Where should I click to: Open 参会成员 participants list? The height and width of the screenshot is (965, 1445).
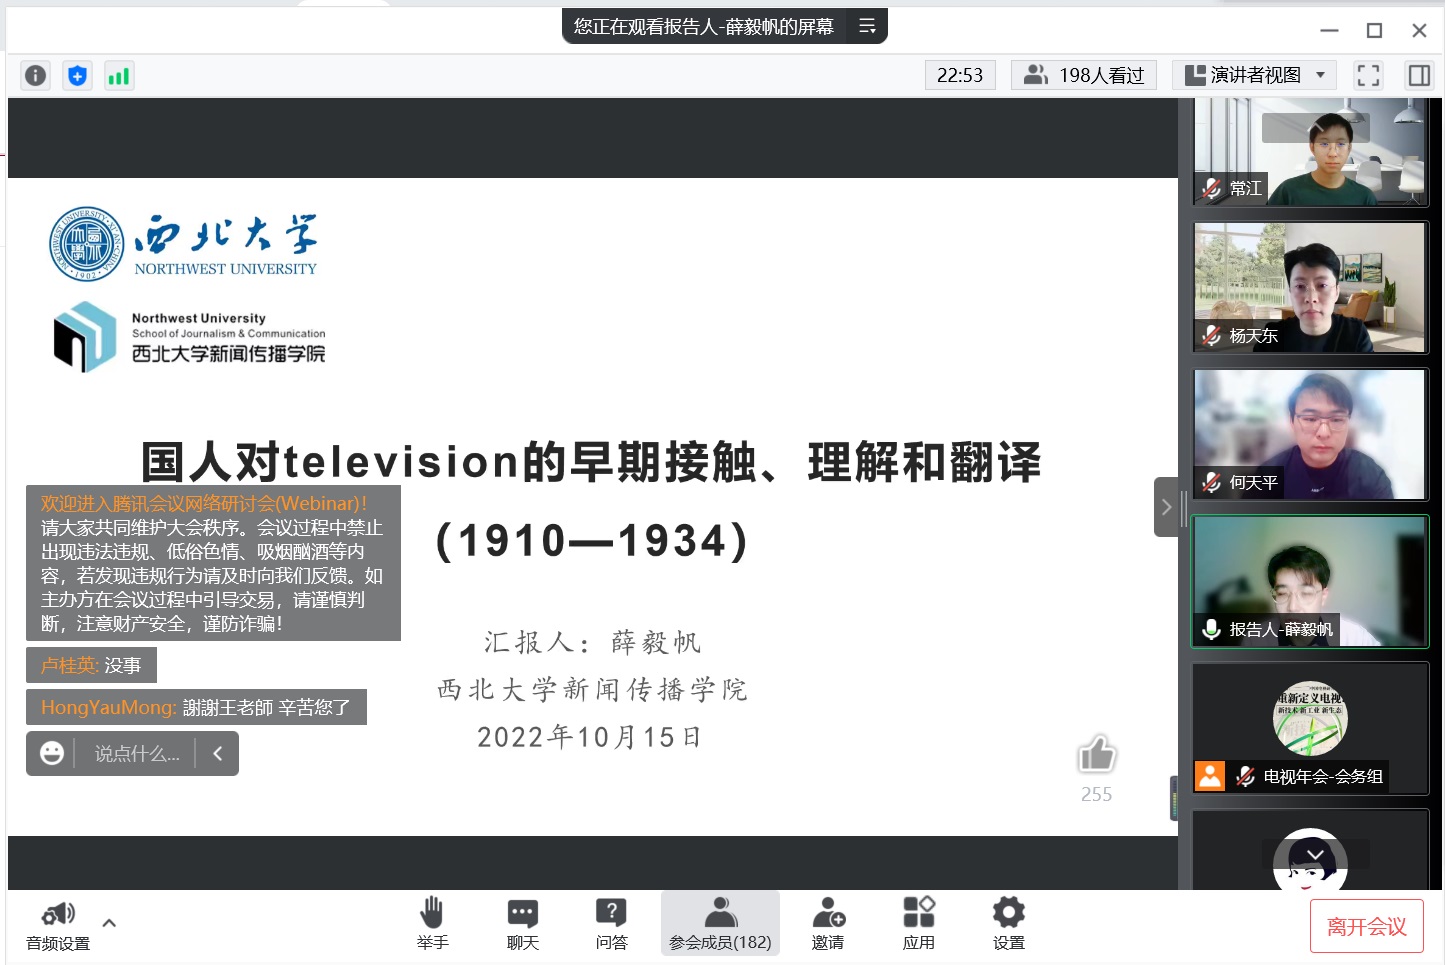[x=720, y=923]
